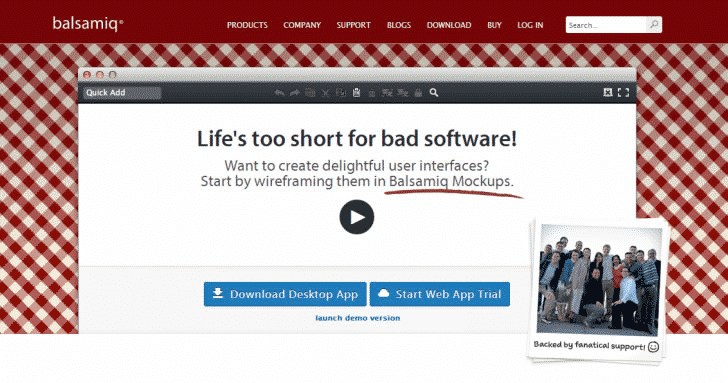Click the Quick Add field
This screenshot has width=728, height=383.
122,92
